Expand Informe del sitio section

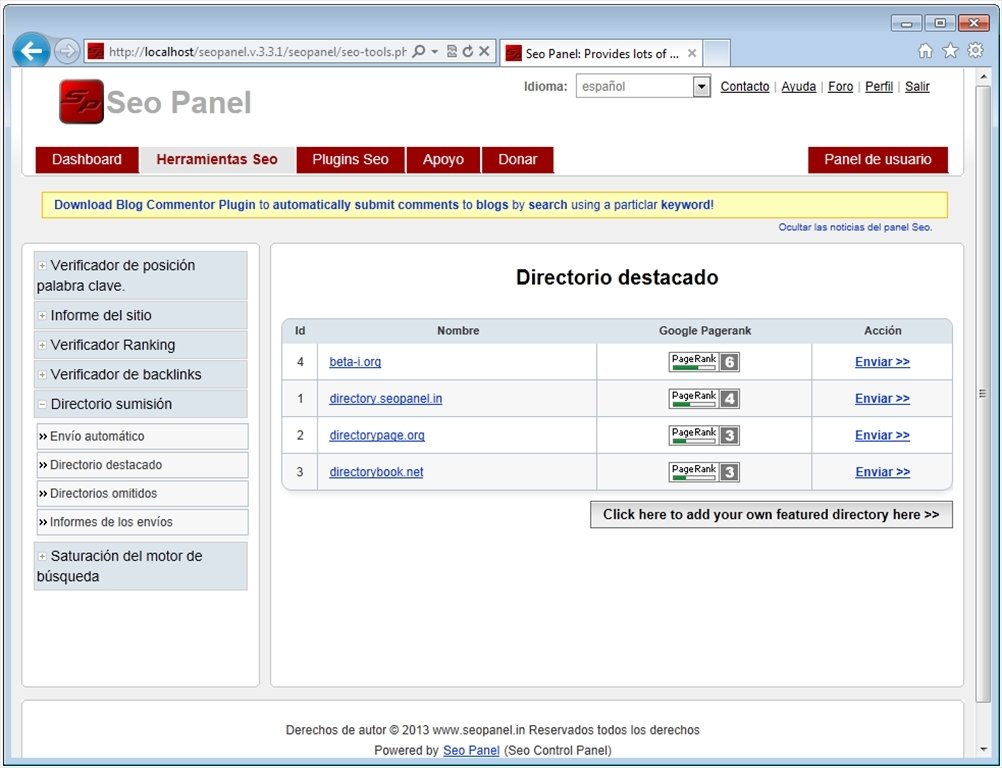pos(141,315)
